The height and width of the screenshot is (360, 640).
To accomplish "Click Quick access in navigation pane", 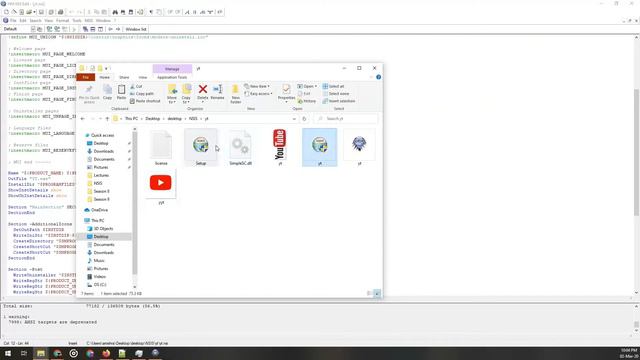I will [102, 136].
